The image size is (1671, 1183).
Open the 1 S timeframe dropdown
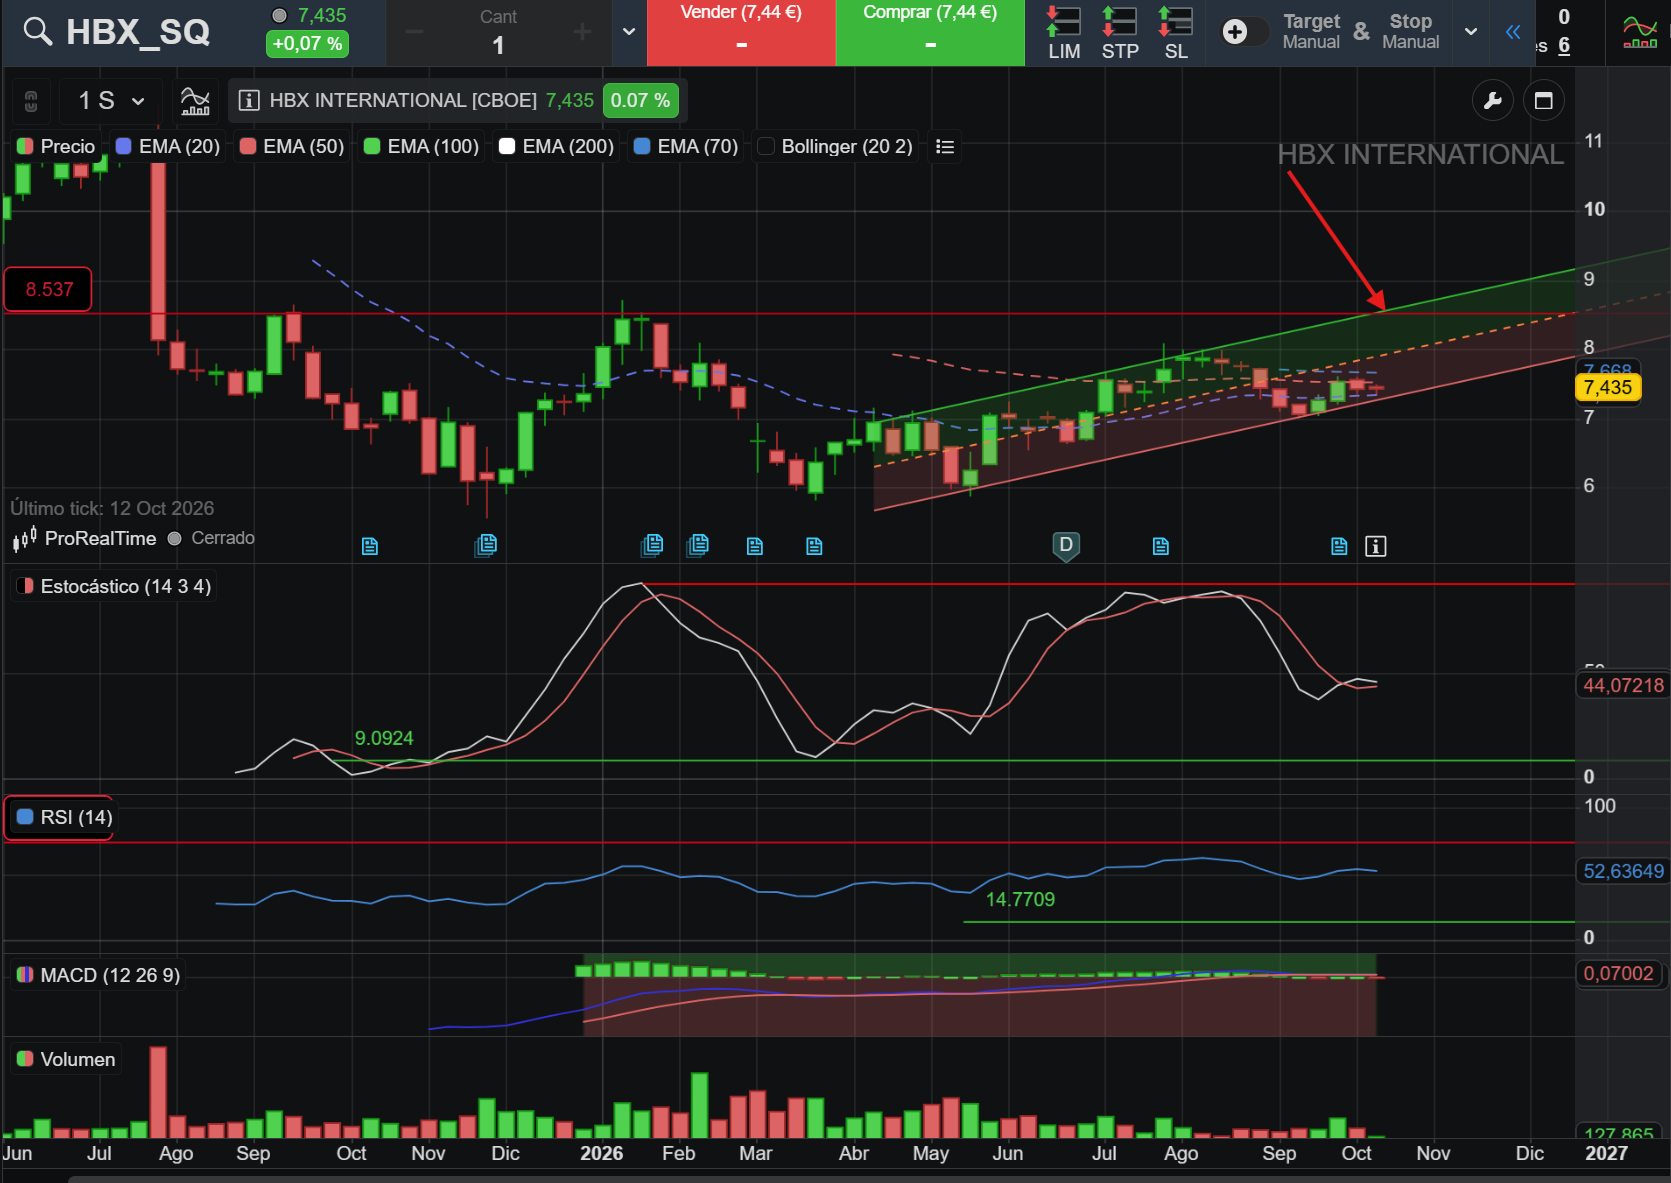point(111,101)
